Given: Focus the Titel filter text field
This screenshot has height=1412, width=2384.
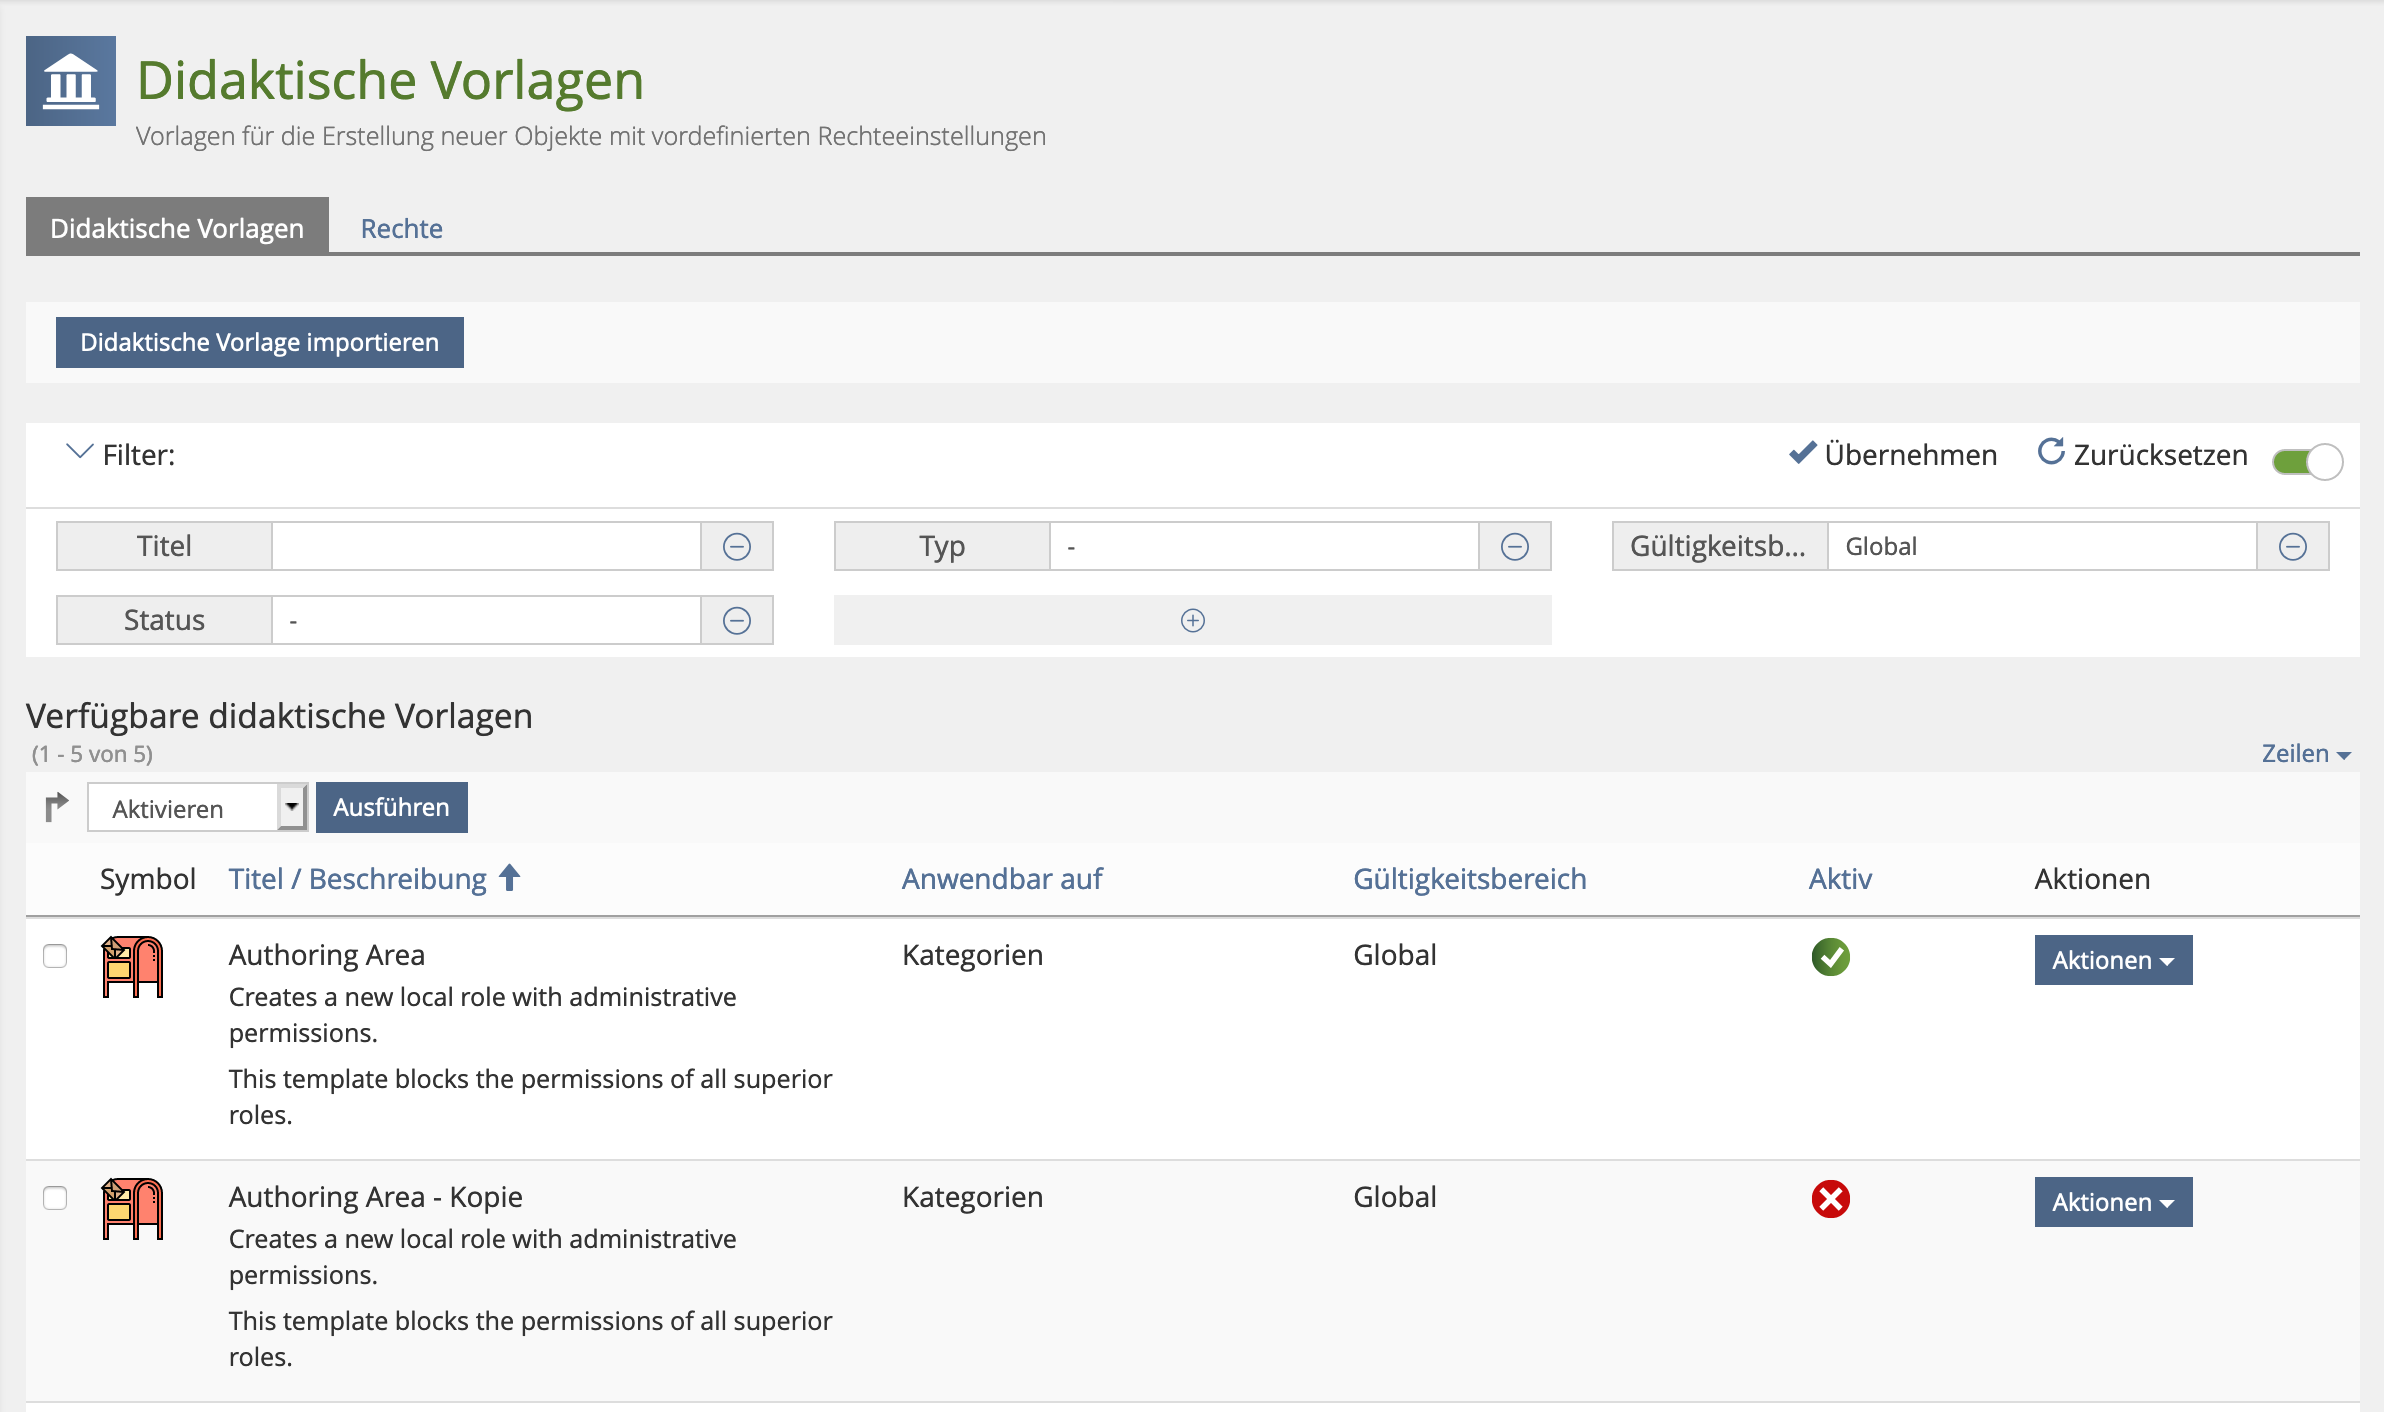Looking at the screenshot, I should pyautogui.click(x=486, y=547).
